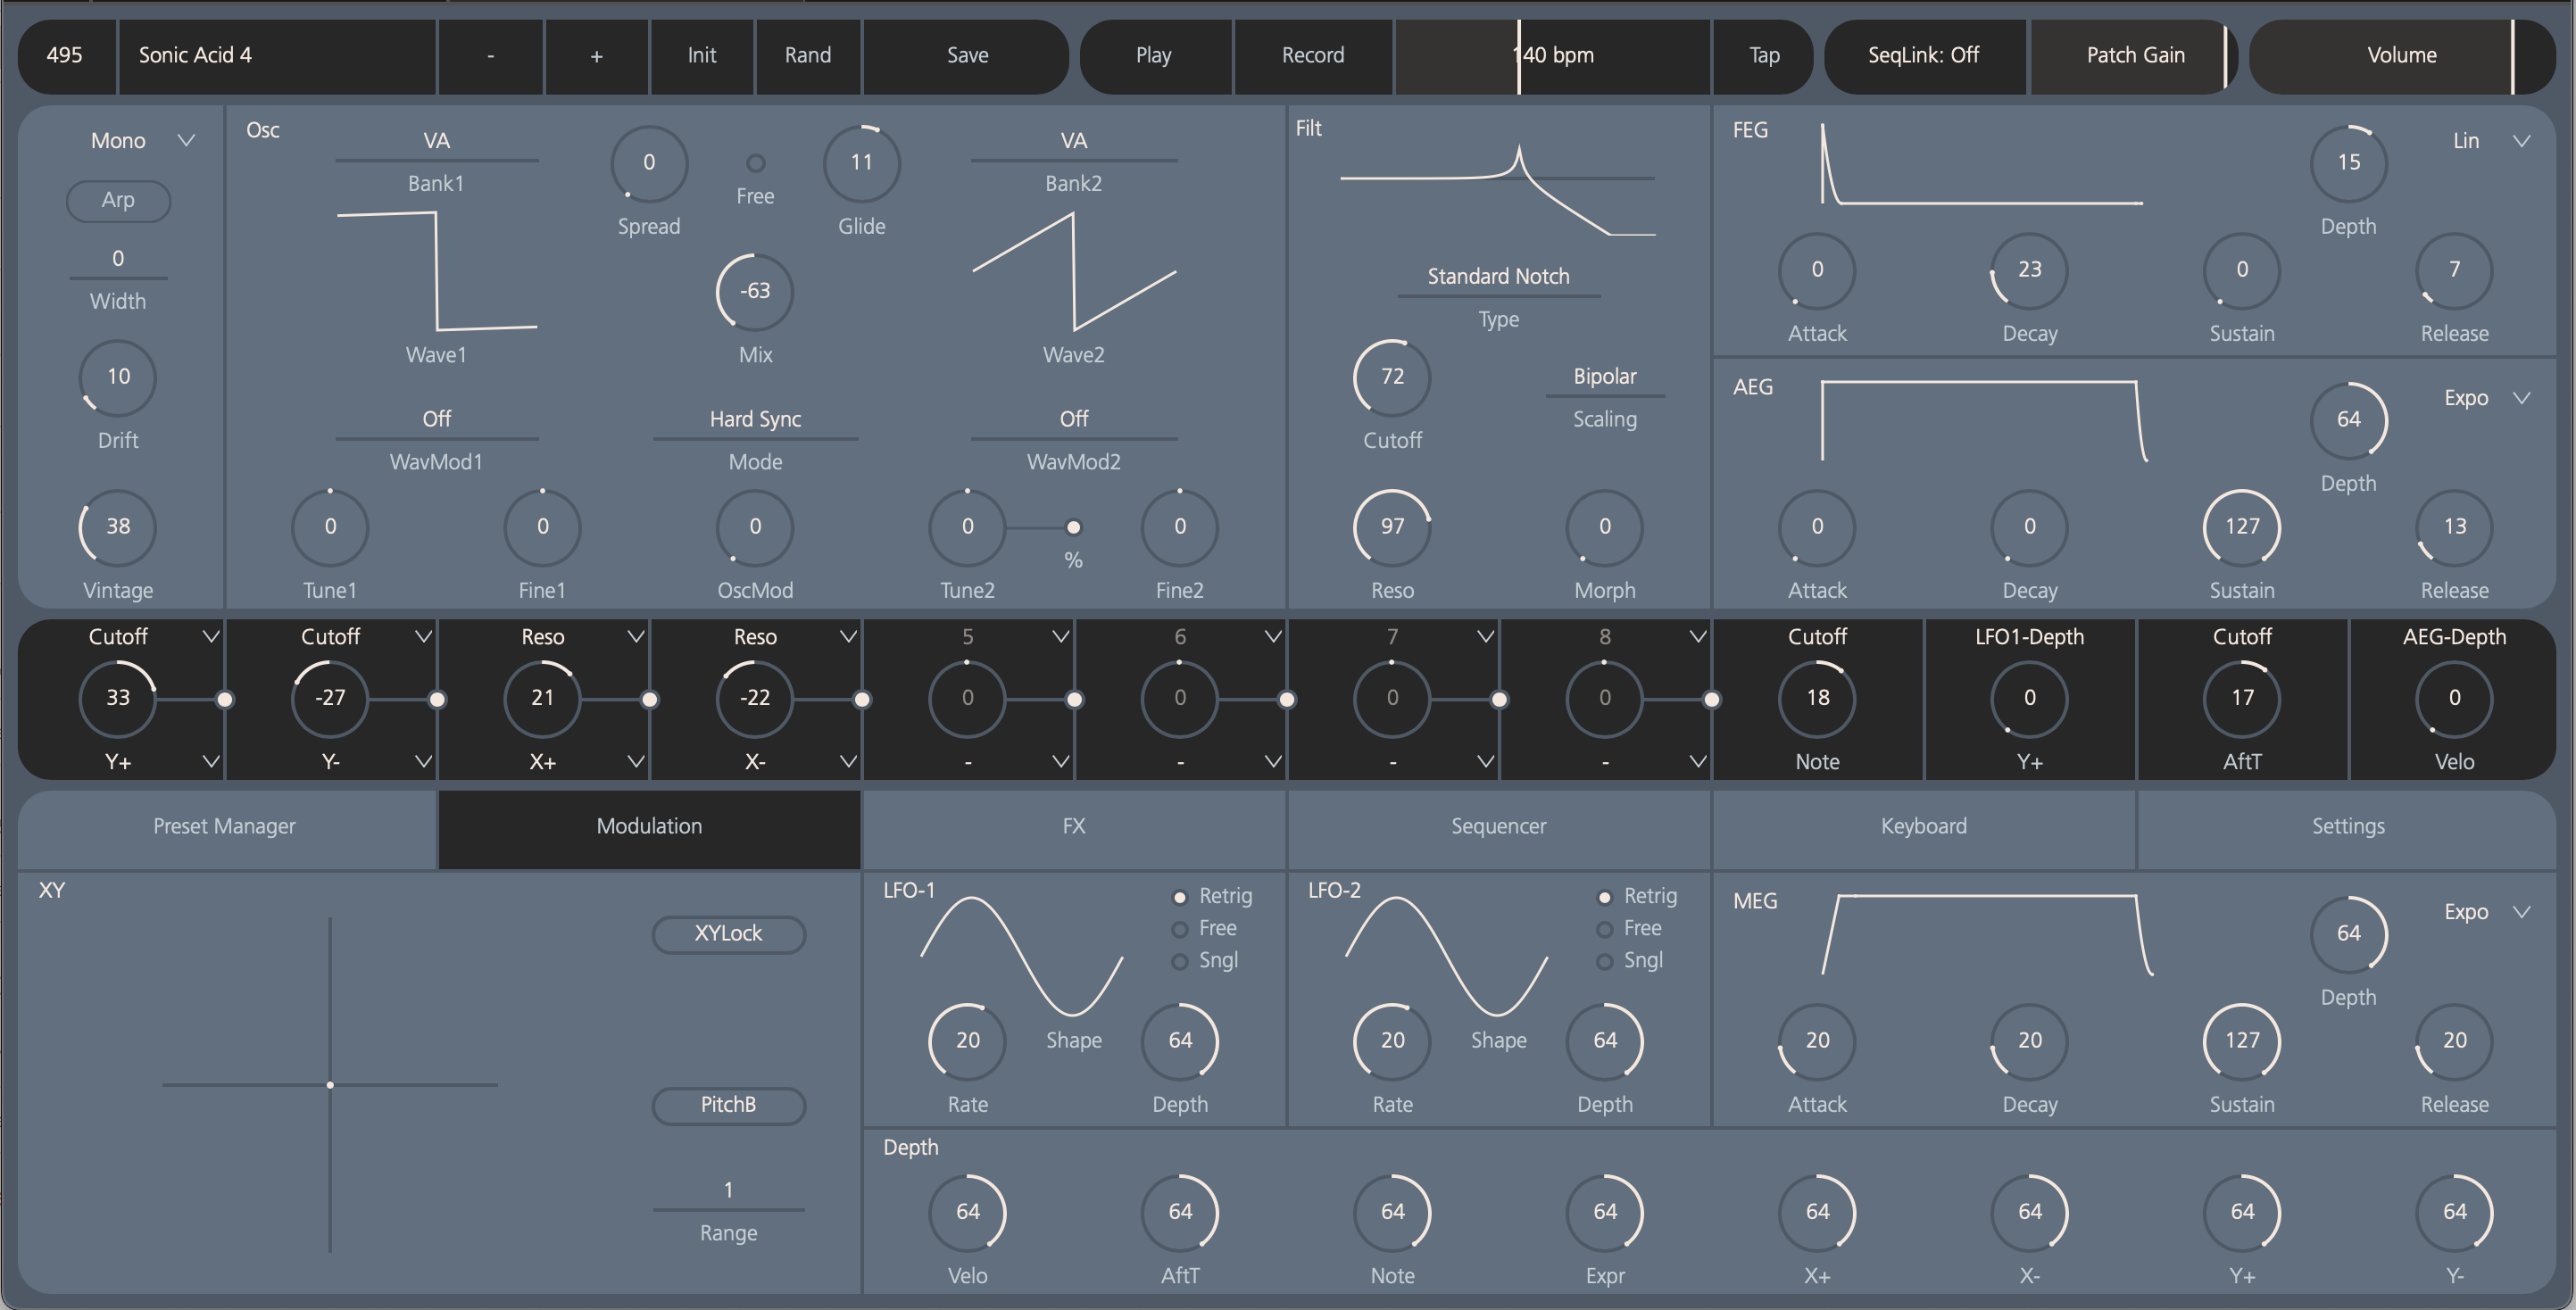2576x1310 pixels.
Task: Toggle the oscillator Free phase button
Action: click(x=756, y=163)
